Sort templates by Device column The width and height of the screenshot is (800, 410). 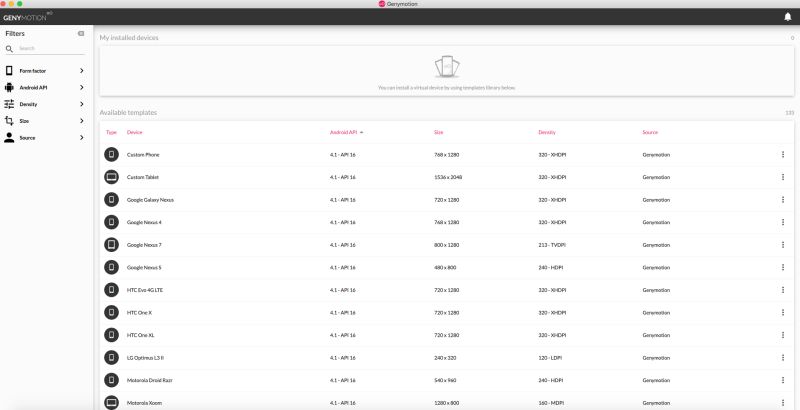pos(135,132)
